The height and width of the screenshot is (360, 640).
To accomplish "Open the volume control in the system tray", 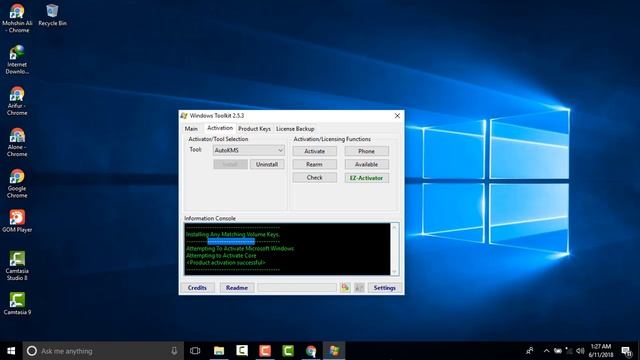I will click(x=580, y=351).
